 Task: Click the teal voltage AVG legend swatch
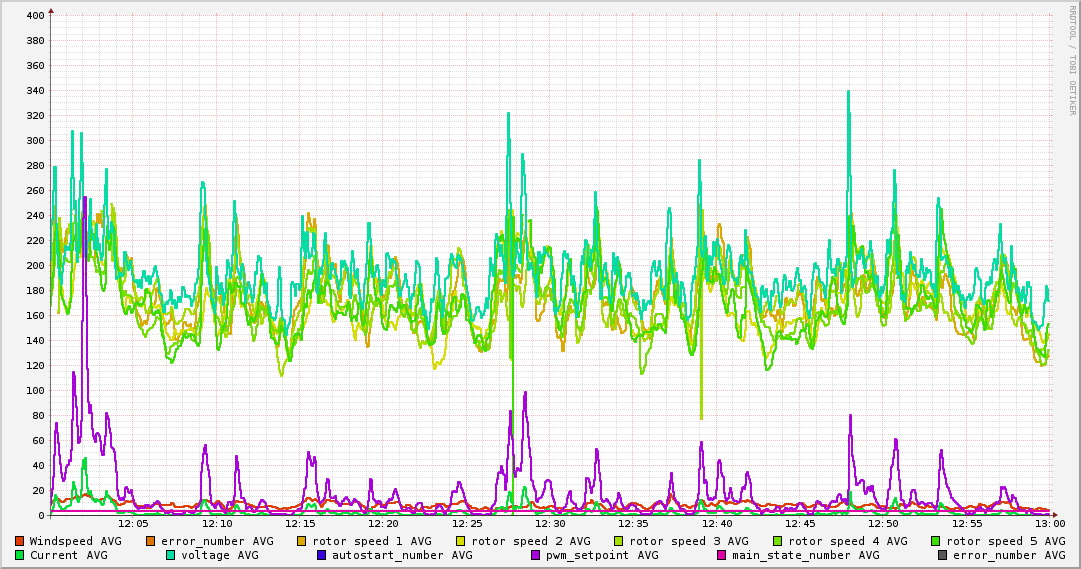coord(171,555)
